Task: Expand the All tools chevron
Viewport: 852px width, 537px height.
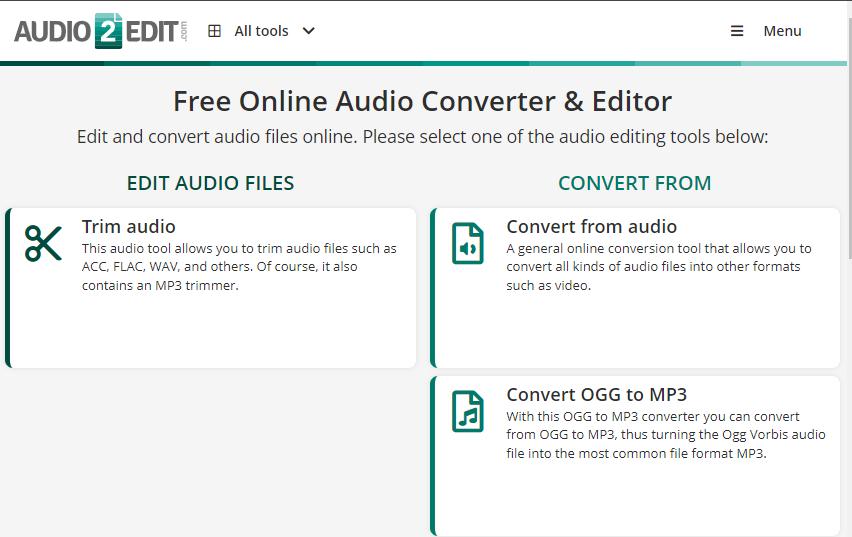Action: point(309,31)
